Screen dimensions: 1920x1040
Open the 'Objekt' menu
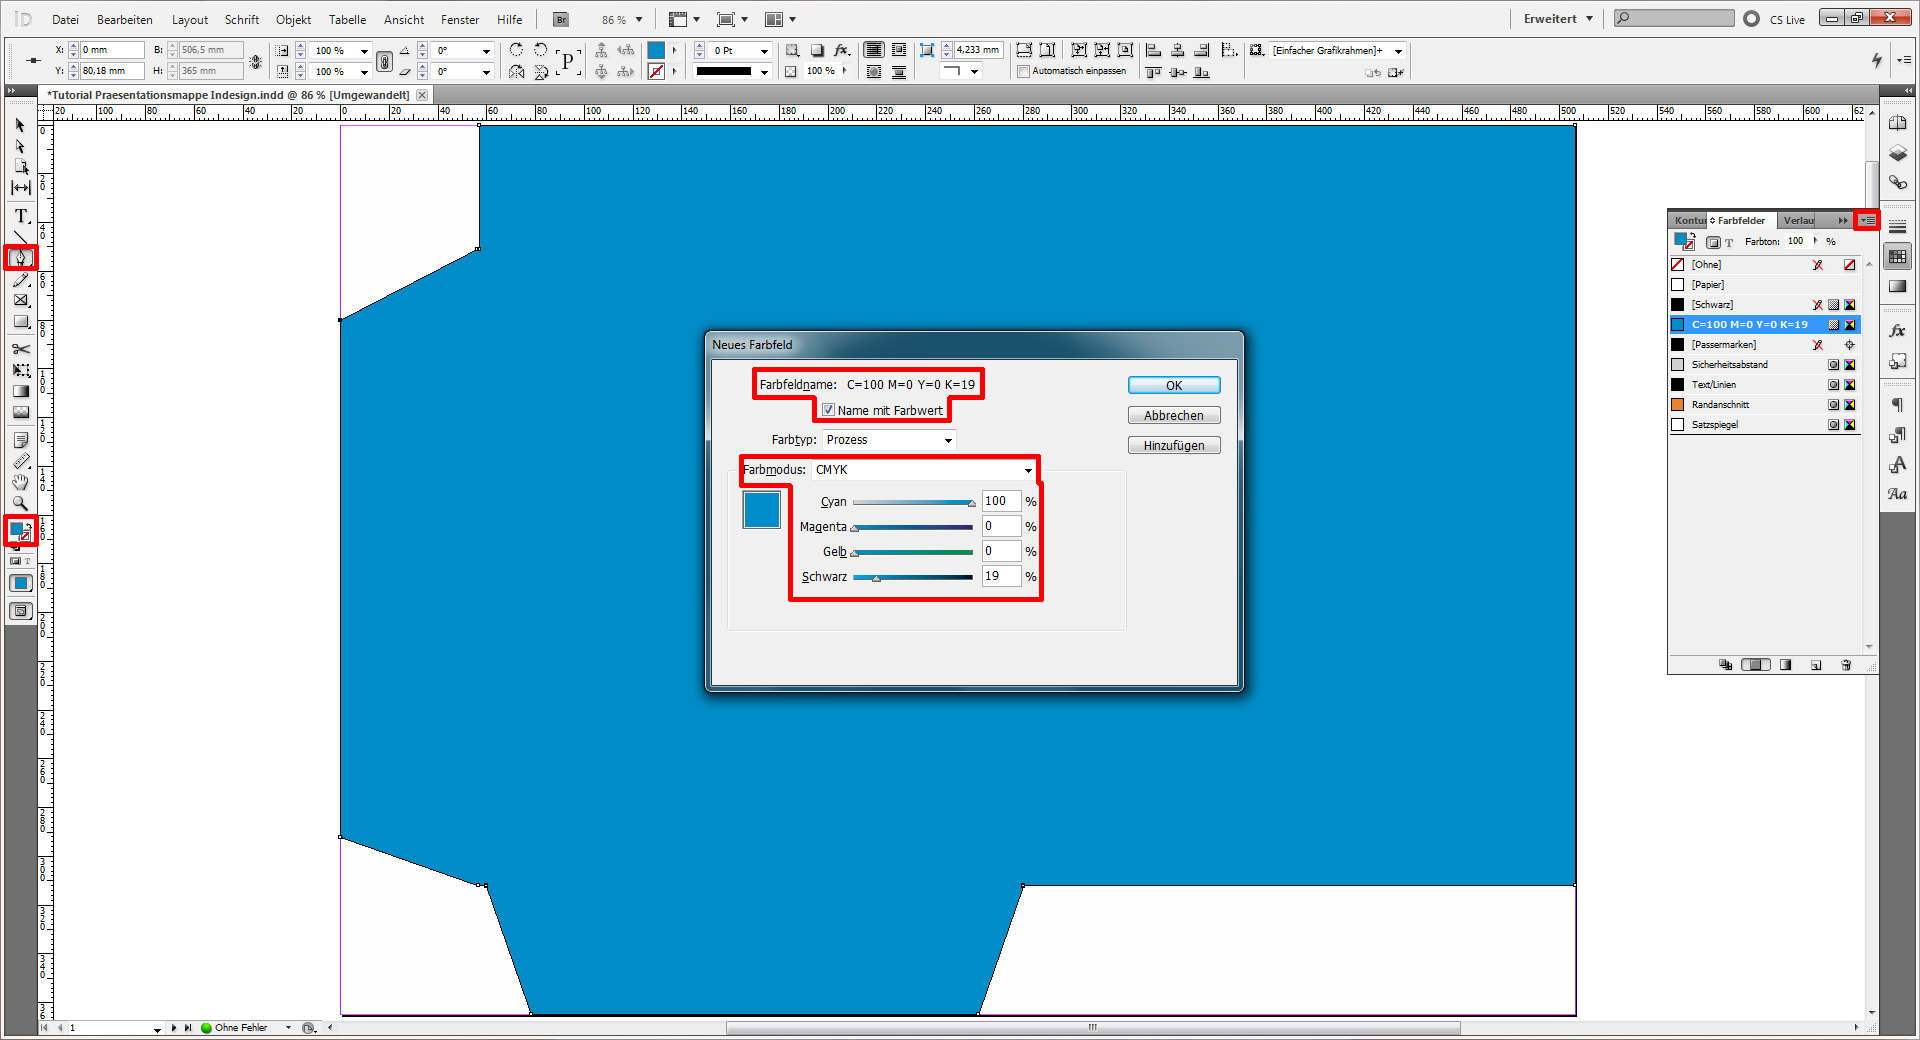coord(293,19)
